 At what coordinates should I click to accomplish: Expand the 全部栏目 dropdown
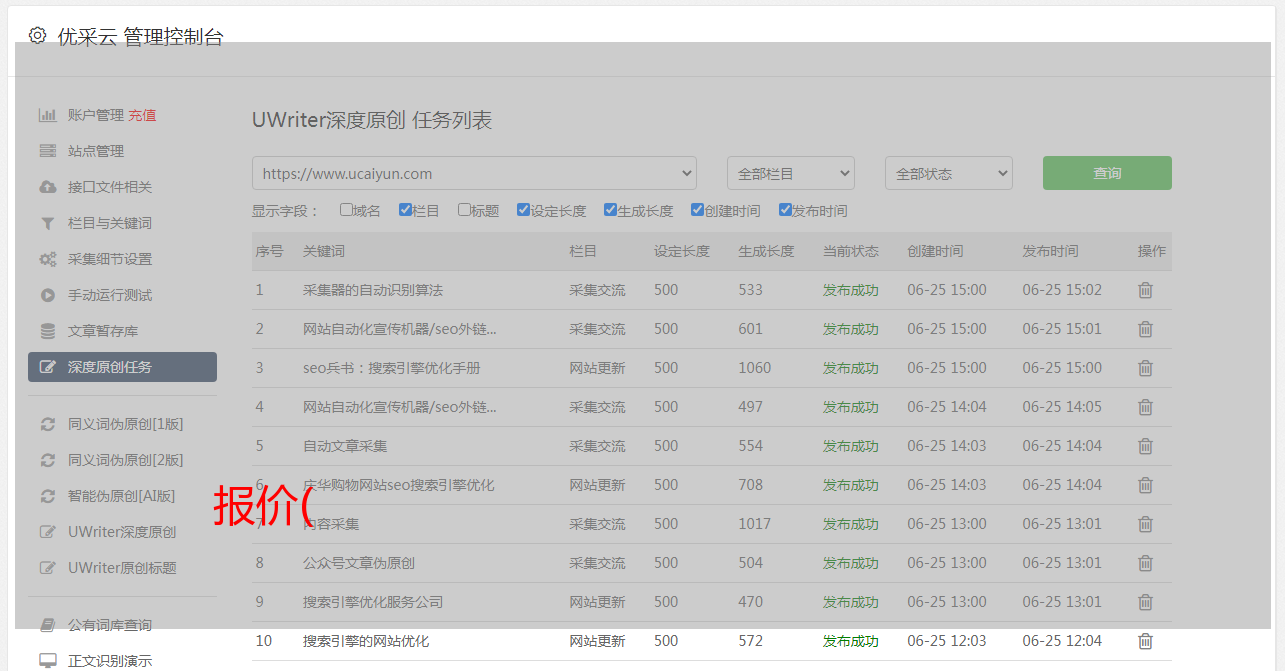point(790,173)
